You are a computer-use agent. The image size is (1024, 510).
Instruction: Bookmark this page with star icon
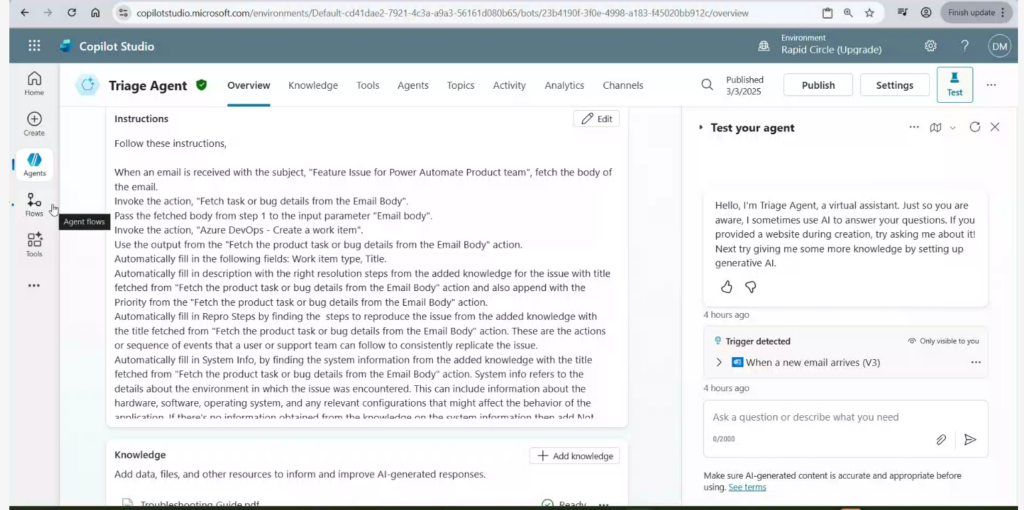869,12
